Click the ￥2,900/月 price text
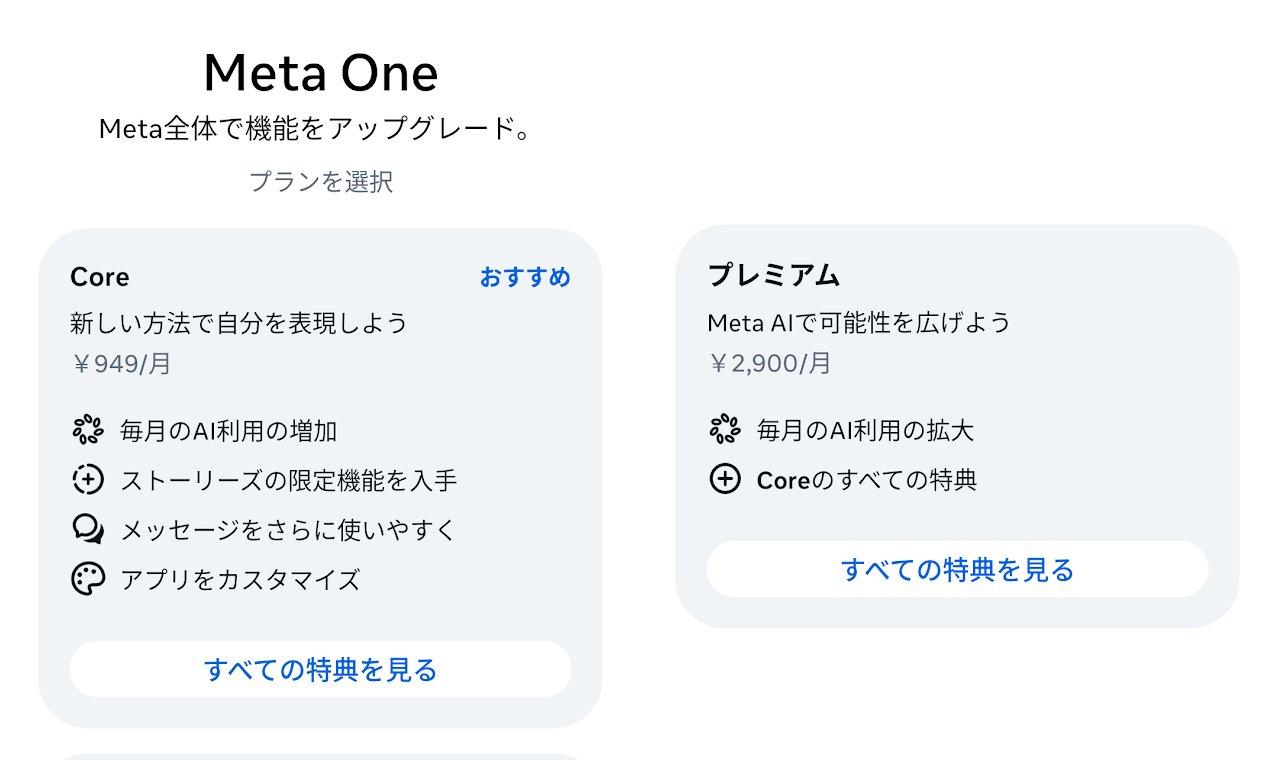 [x=769, y=364]
